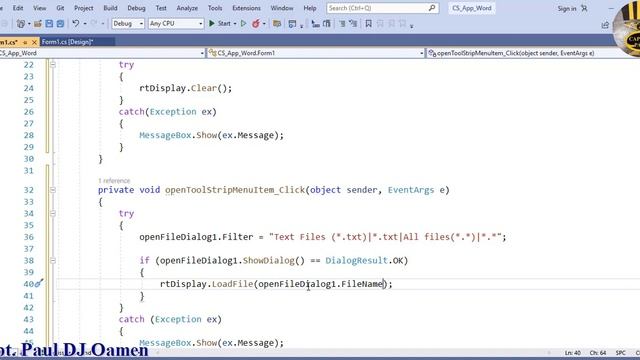Collapse the openToolStripMenuItem_Click method at line 32
Image resolution: width=640 pixels, height=360 pixels.
[x=53, y=190]
